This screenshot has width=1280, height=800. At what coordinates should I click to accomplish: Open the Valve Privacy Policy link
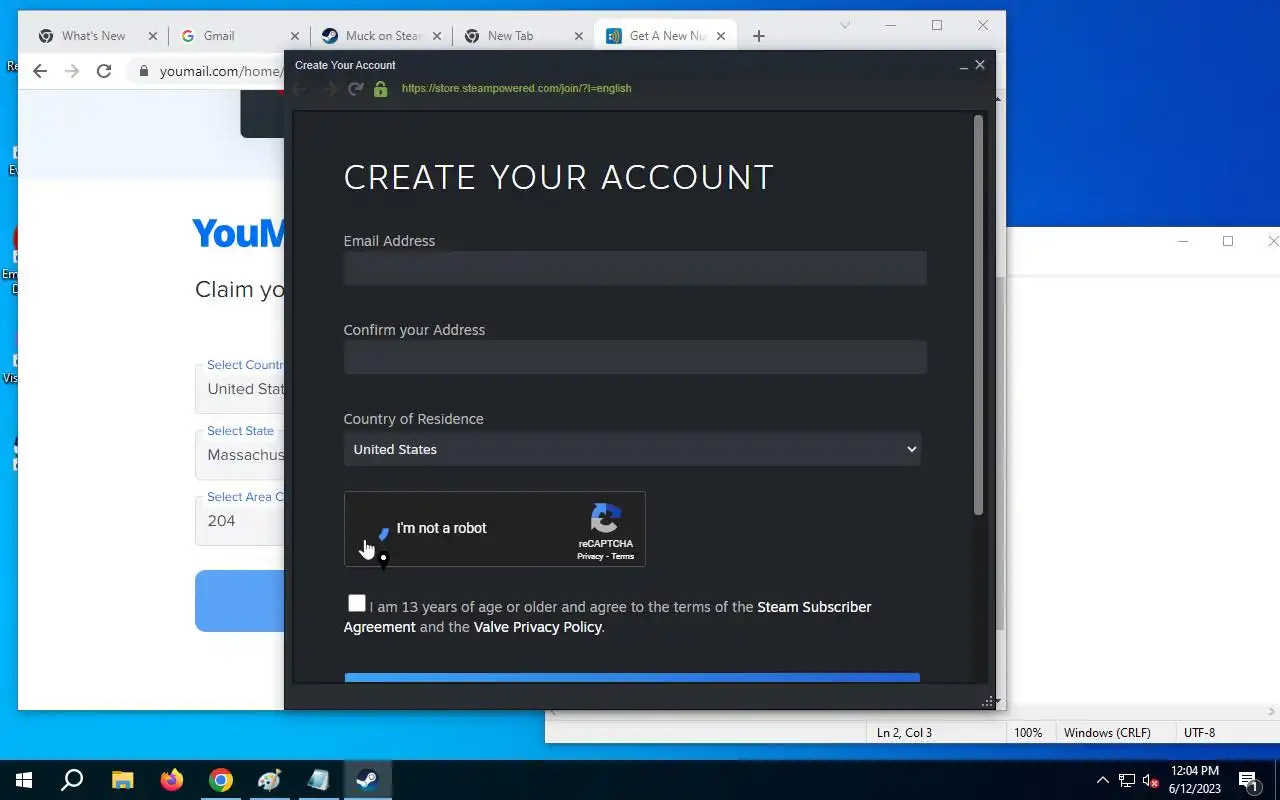coord(538,627)
